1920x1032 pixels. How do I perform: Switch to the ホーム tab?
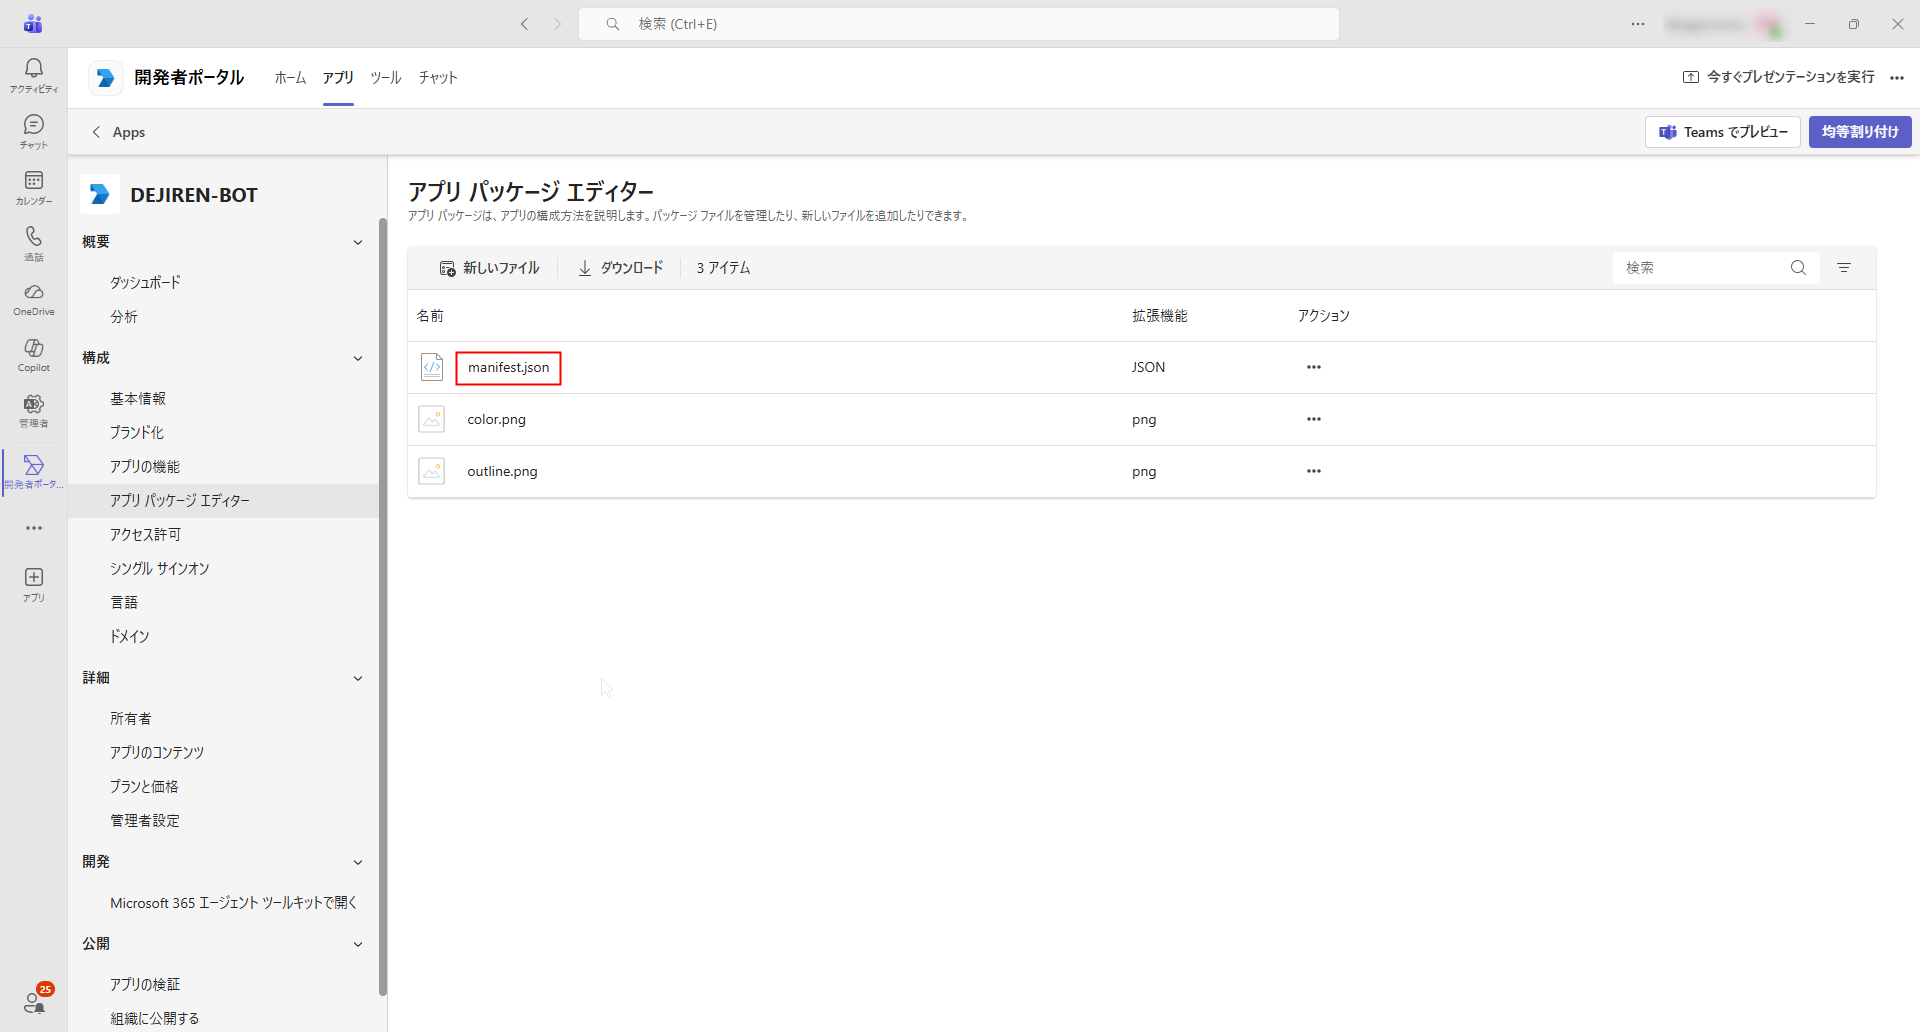[290, 77]
